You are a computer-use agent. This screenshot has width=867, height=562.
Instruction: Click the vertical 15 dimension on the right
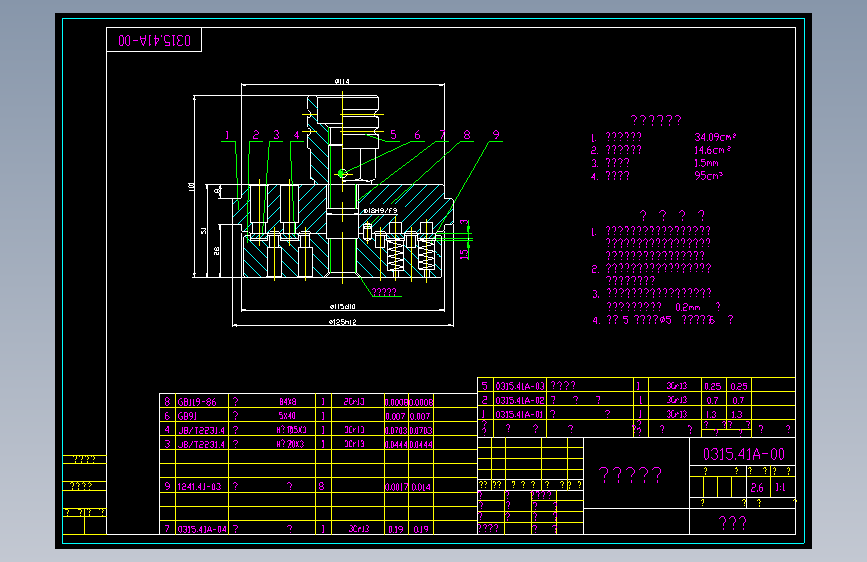(x=464, y=254)
